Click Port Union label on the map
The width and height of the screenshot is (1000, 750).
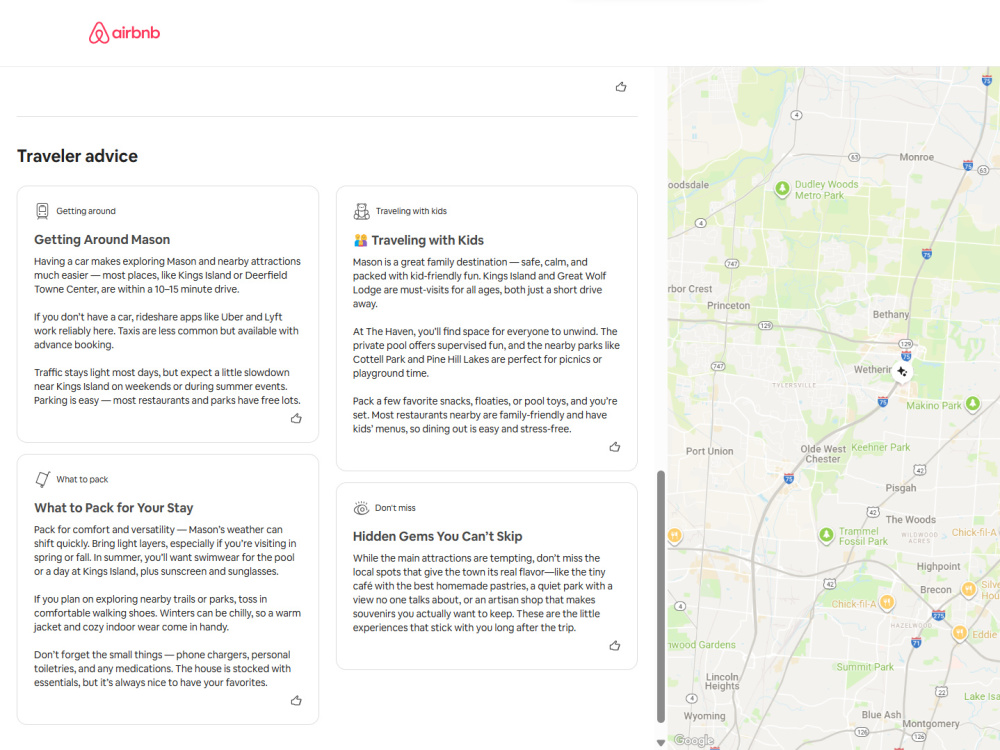[709, 452]
